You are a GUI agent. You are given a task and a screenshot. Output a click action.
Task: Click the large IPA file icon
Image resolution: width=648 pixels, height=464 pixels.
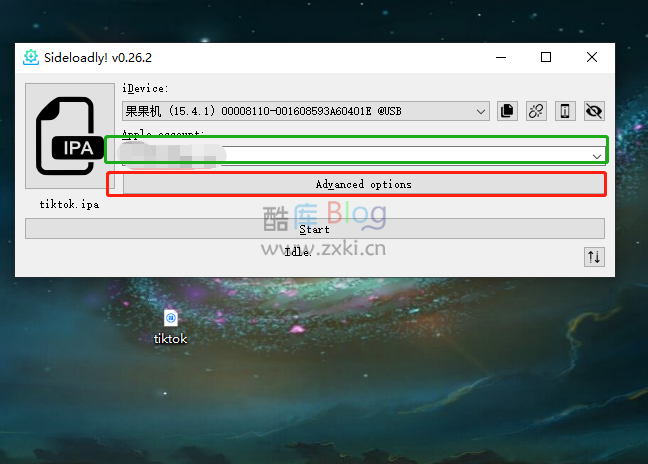70,136
